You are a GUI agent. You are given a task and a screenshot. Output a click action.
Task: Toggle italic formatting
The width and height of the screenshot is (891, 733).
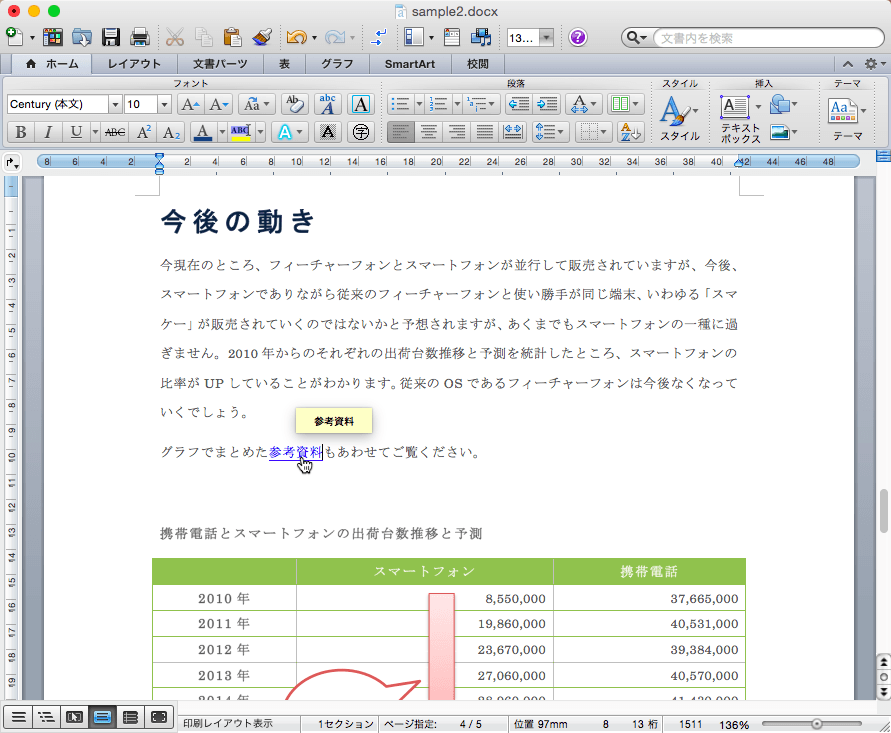48,132
